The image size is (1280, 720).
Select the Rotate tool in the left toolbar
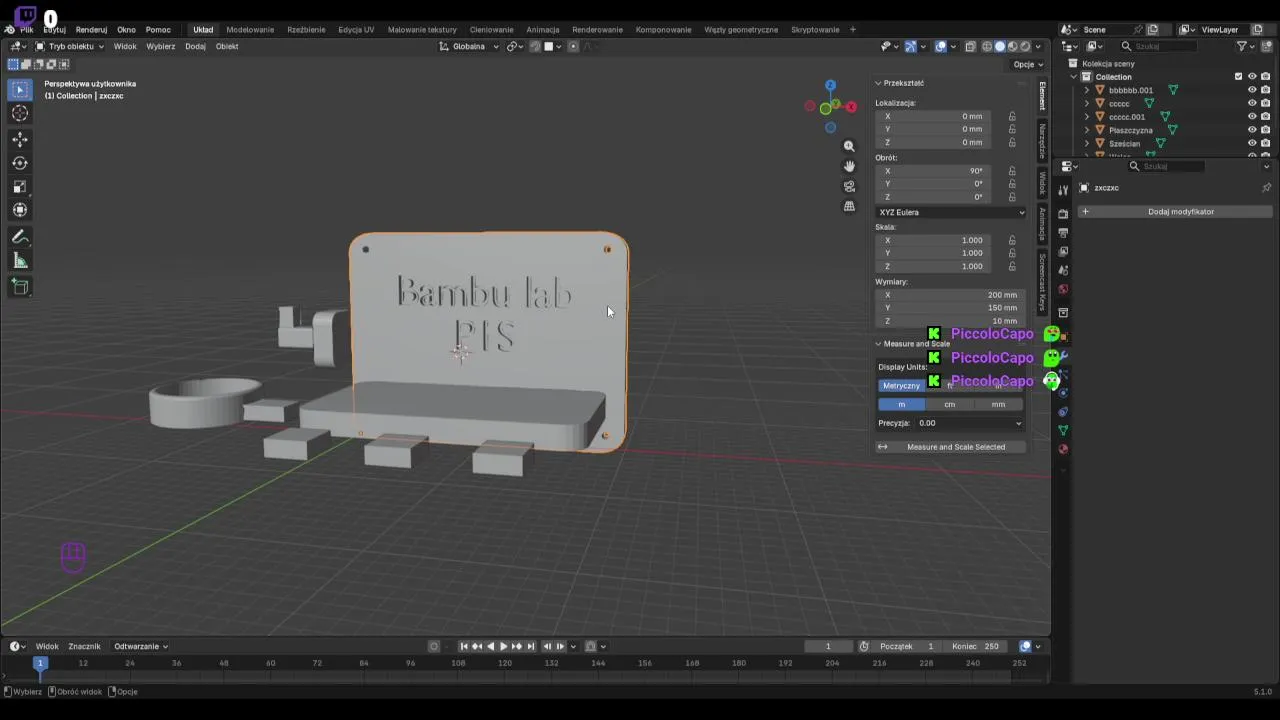(x=20, y=163)
